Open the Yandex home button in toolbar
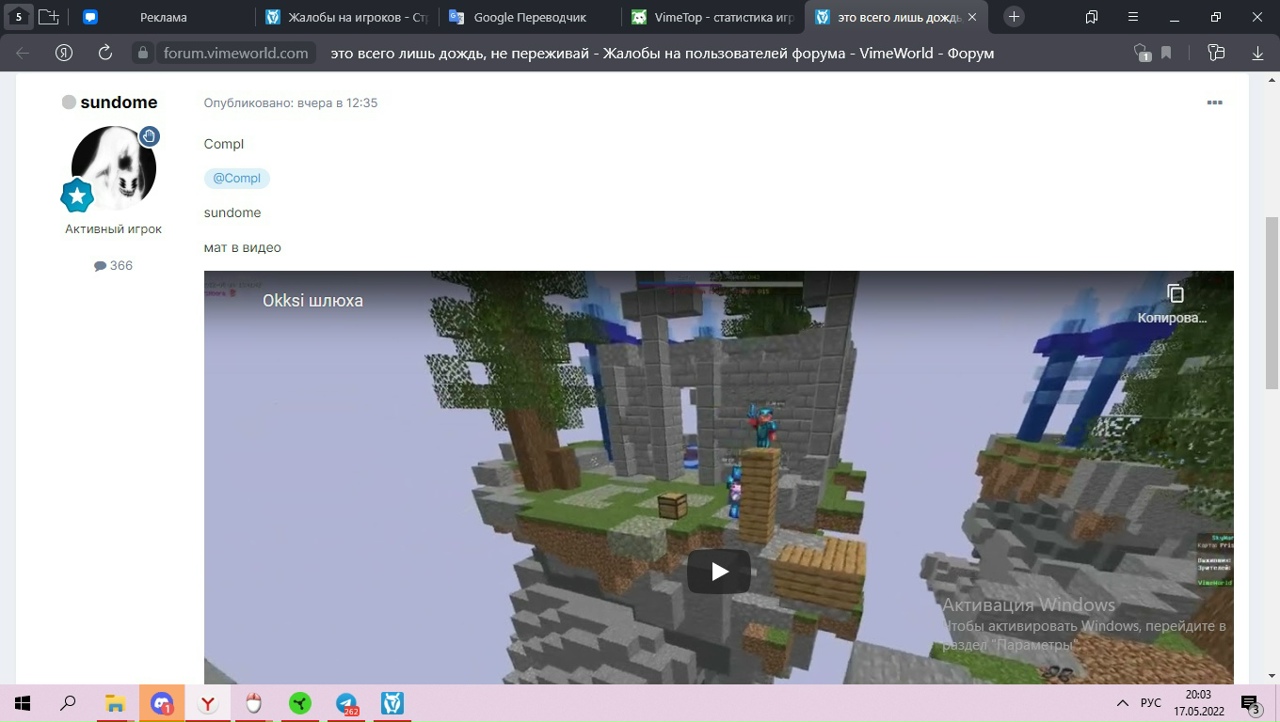This screenshot has height=722, width=1280. coord(64,53)
